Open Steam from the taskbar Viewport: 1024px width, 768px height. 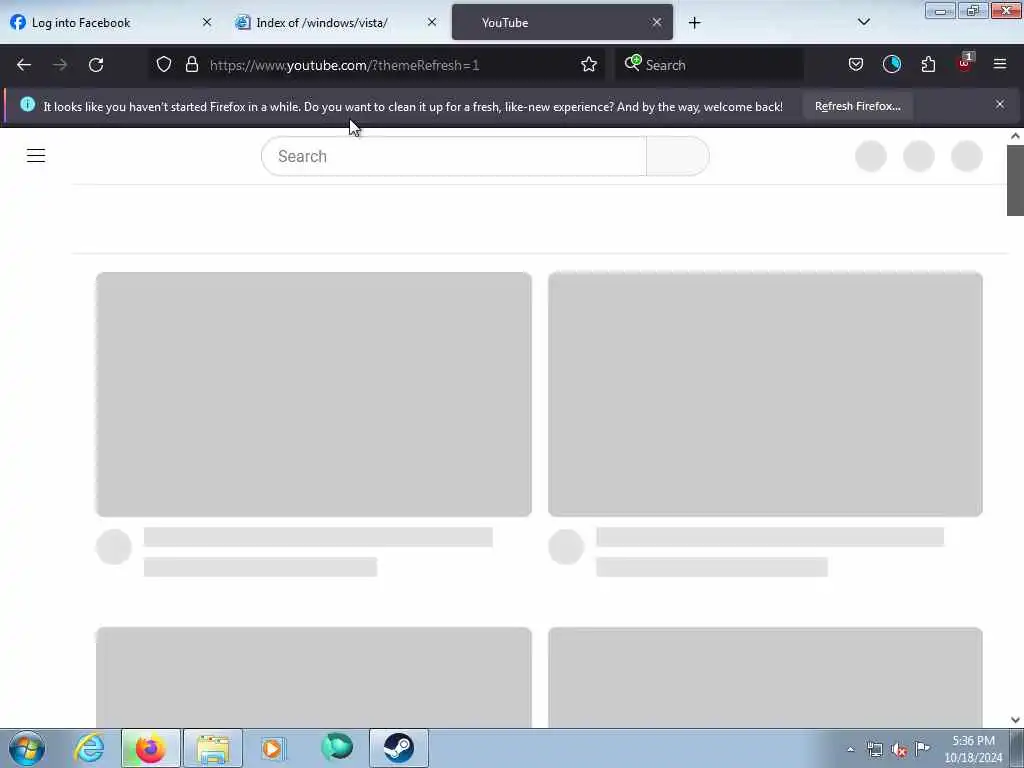[x=399, y=748]
